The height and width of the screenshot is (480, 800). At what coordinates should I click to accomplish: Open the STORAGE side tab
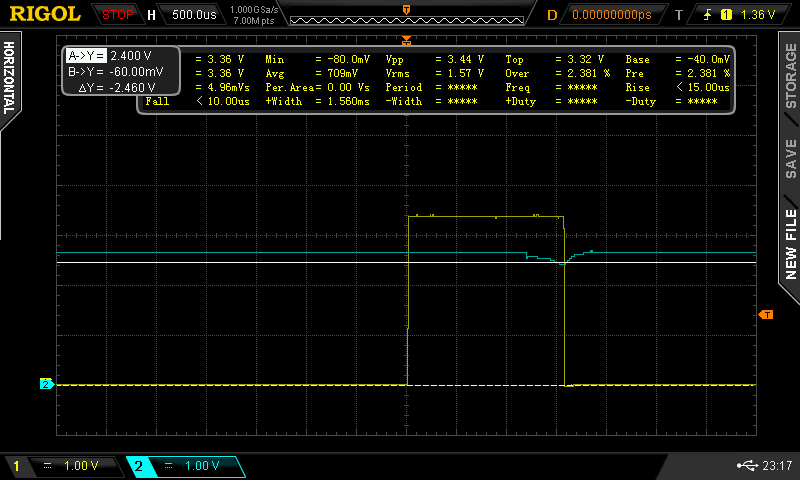[790, 77]
